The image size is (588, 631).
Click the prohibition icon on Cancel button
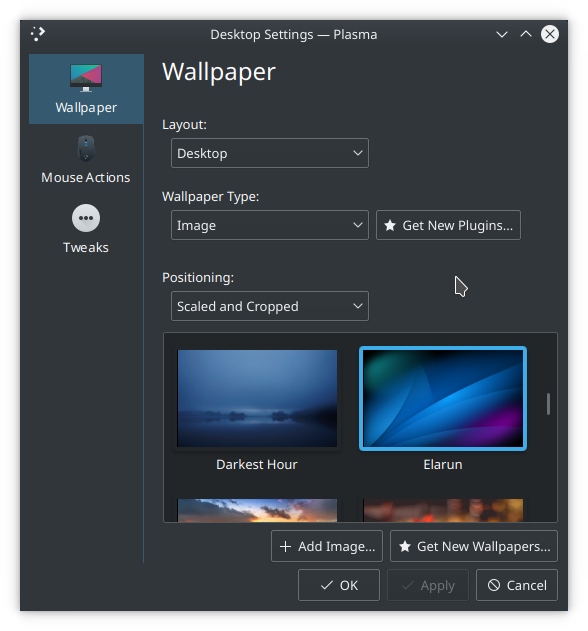[x=494, y=585]
